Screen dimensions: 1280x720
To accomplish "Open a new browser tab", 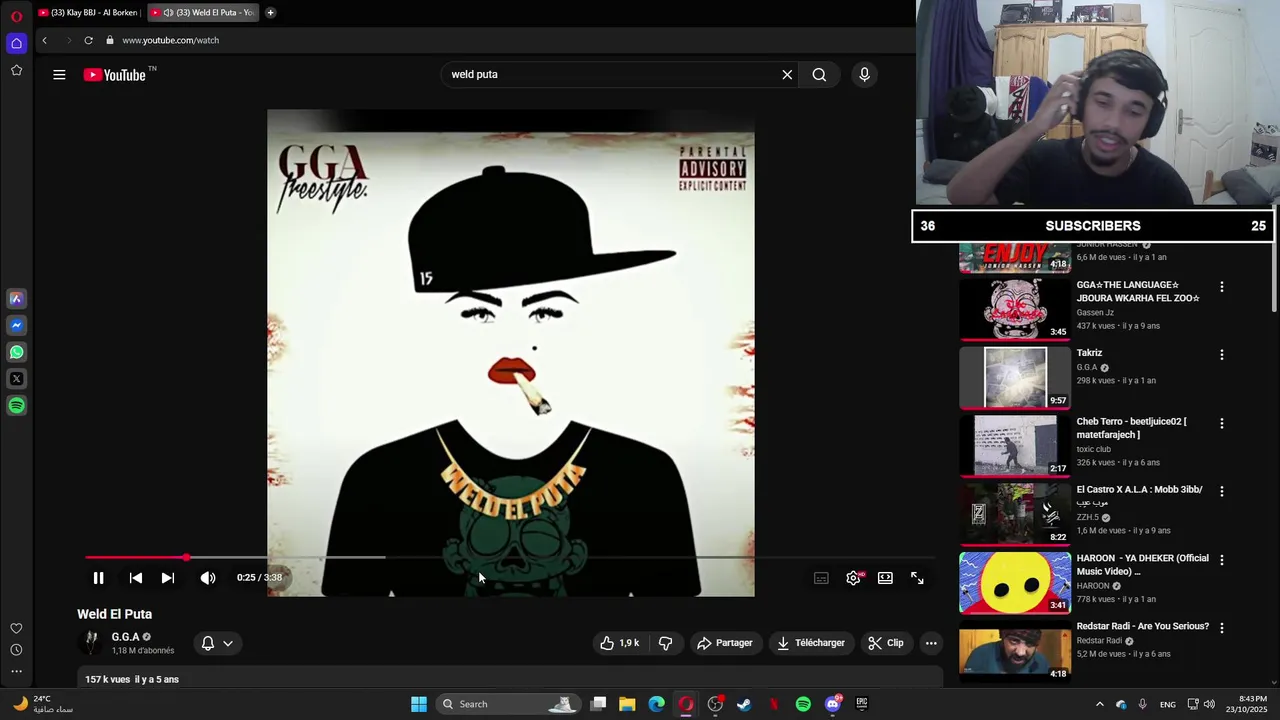I will tap(270, 12).
